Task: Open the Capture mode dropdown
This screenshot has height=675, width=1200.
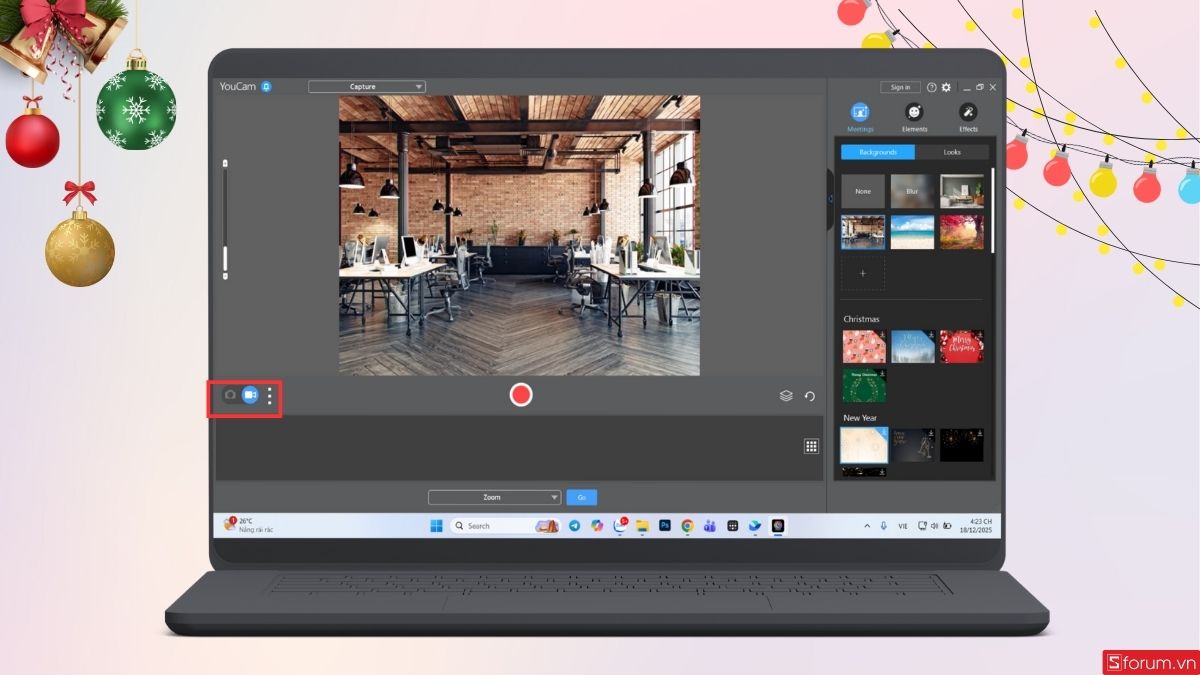Action: pos(366,86)
